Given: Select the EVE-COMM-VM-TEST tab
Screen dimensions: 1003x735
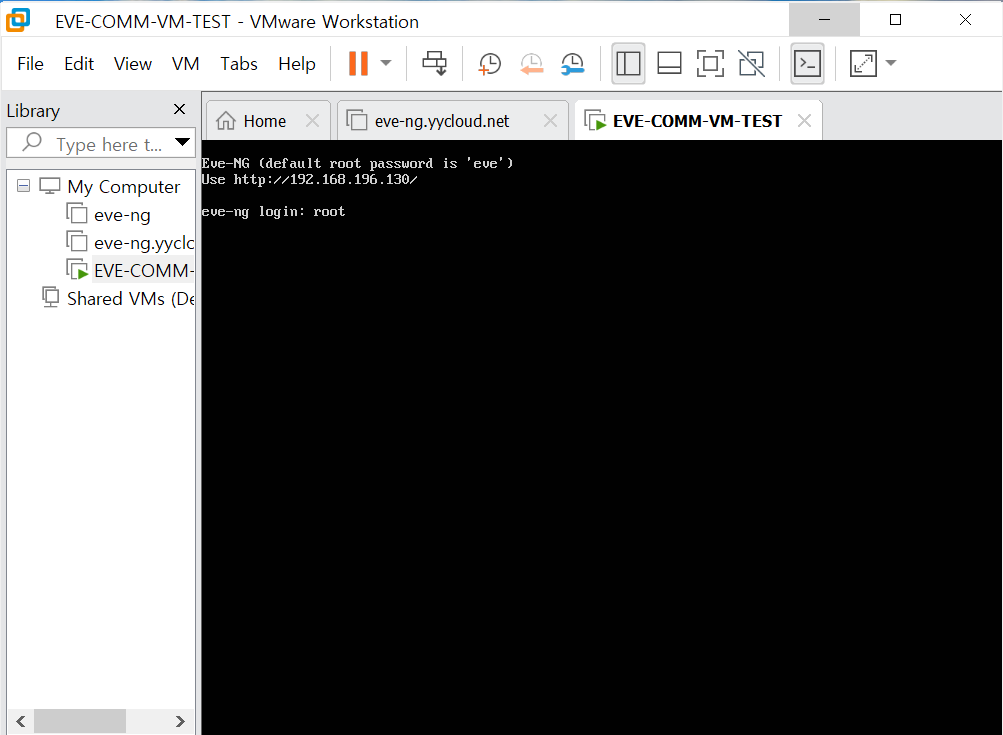Looking at the screenshot, I should click(x=697, y=121).
